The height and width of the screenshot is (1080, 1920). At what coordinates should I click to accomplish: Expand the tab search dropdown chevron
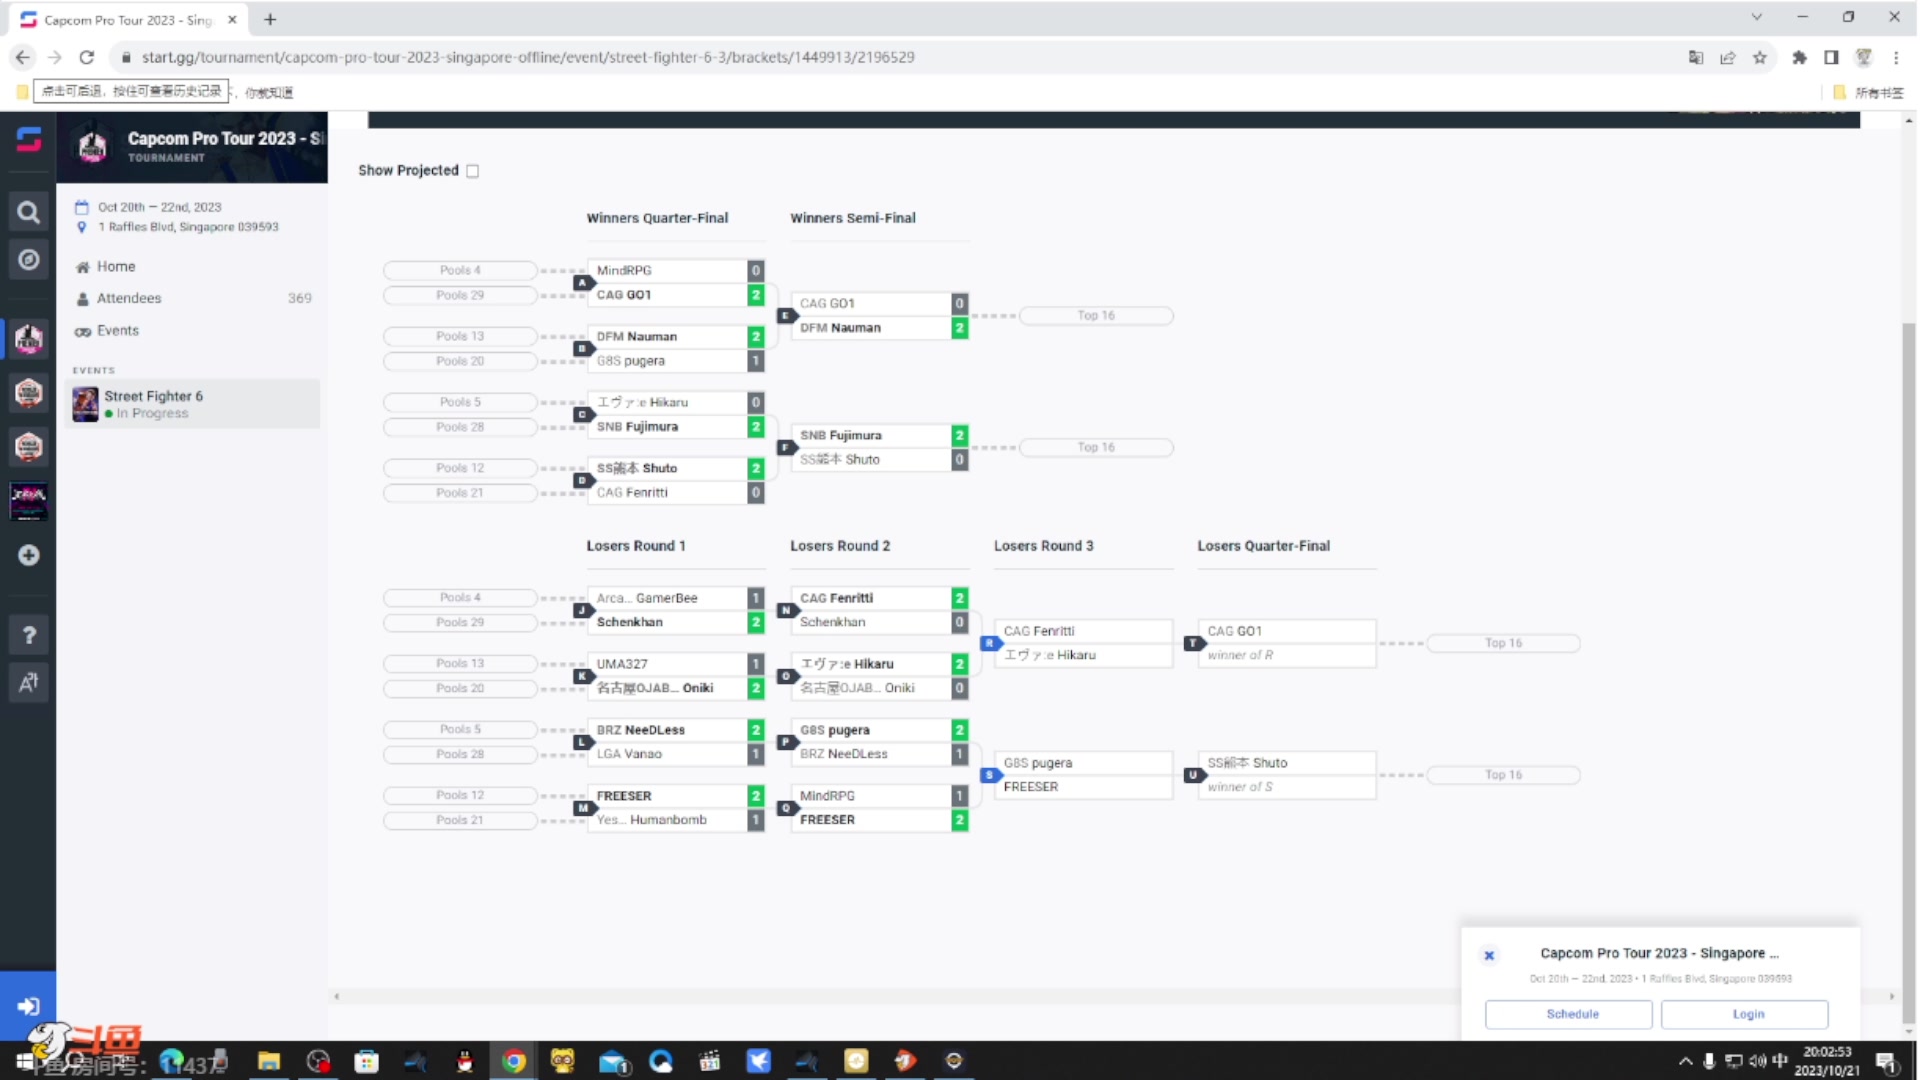(x=1756, y=17)
